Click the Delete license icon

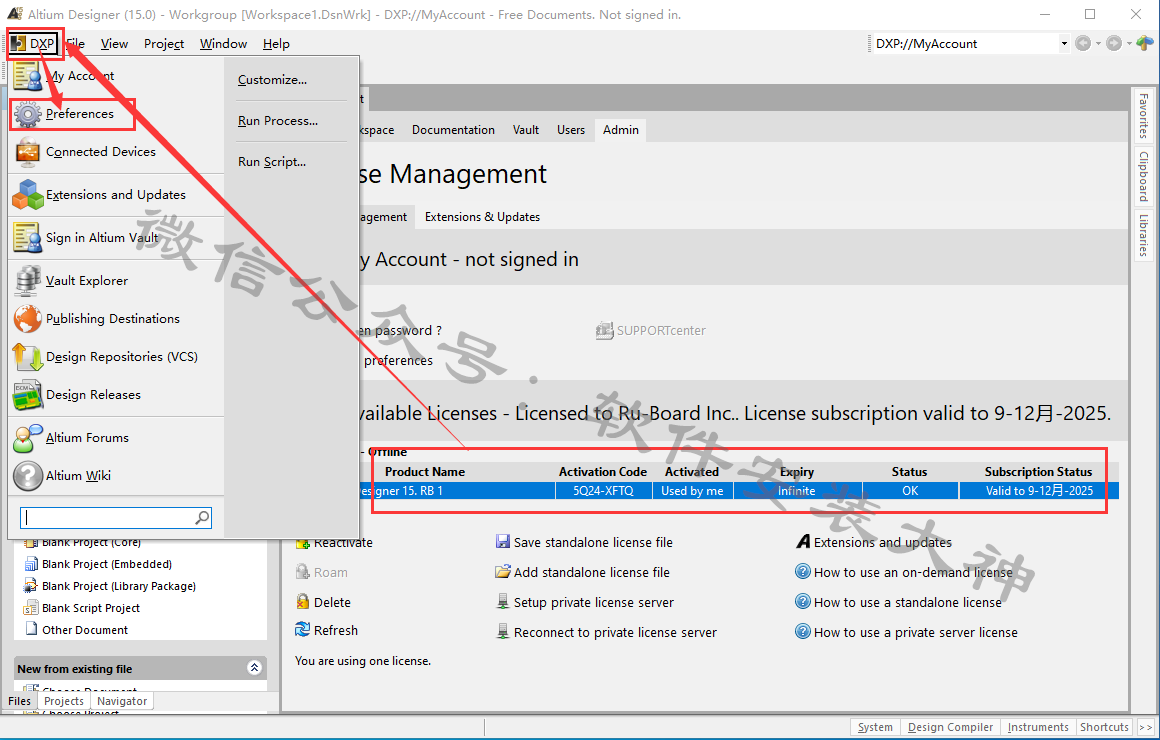click(303, 602)
